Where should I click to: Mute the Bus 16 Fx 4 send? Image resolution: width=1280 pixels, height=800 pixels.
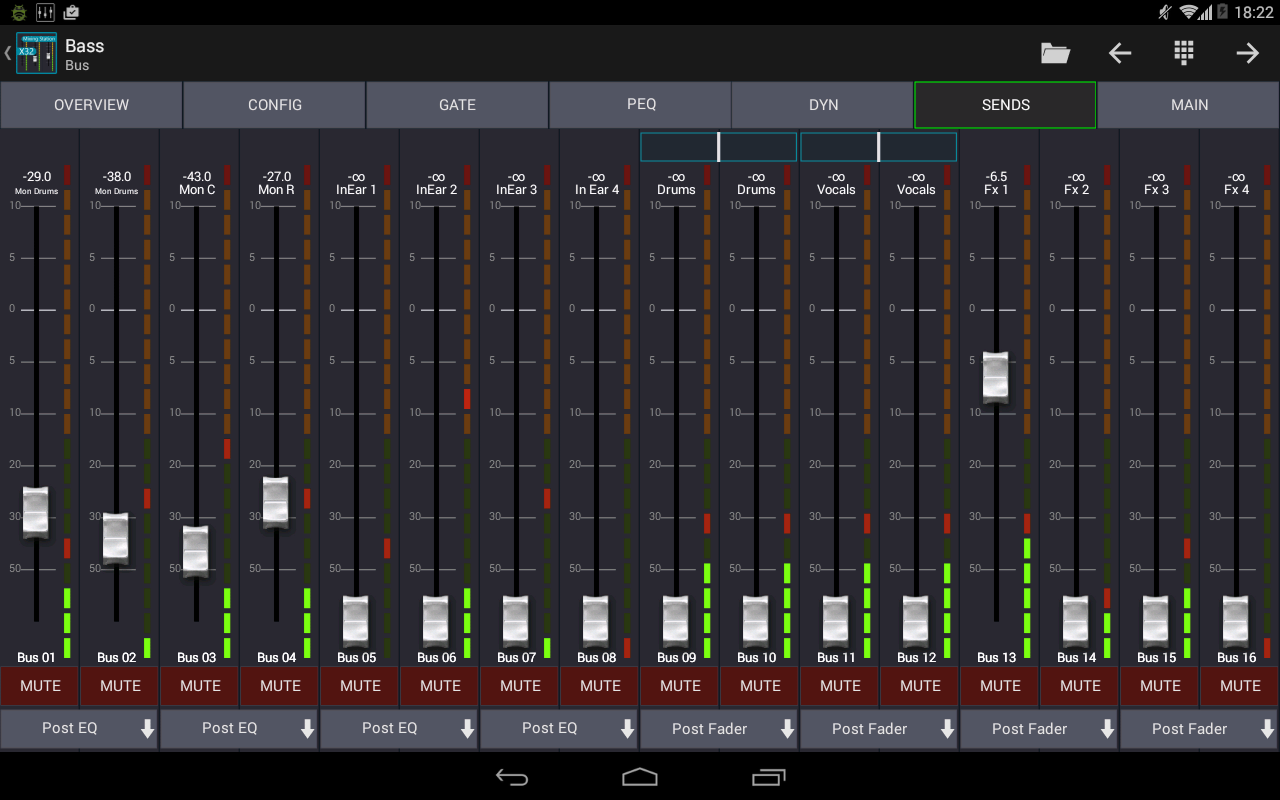pyautogui.click(x=1239, y=686)
